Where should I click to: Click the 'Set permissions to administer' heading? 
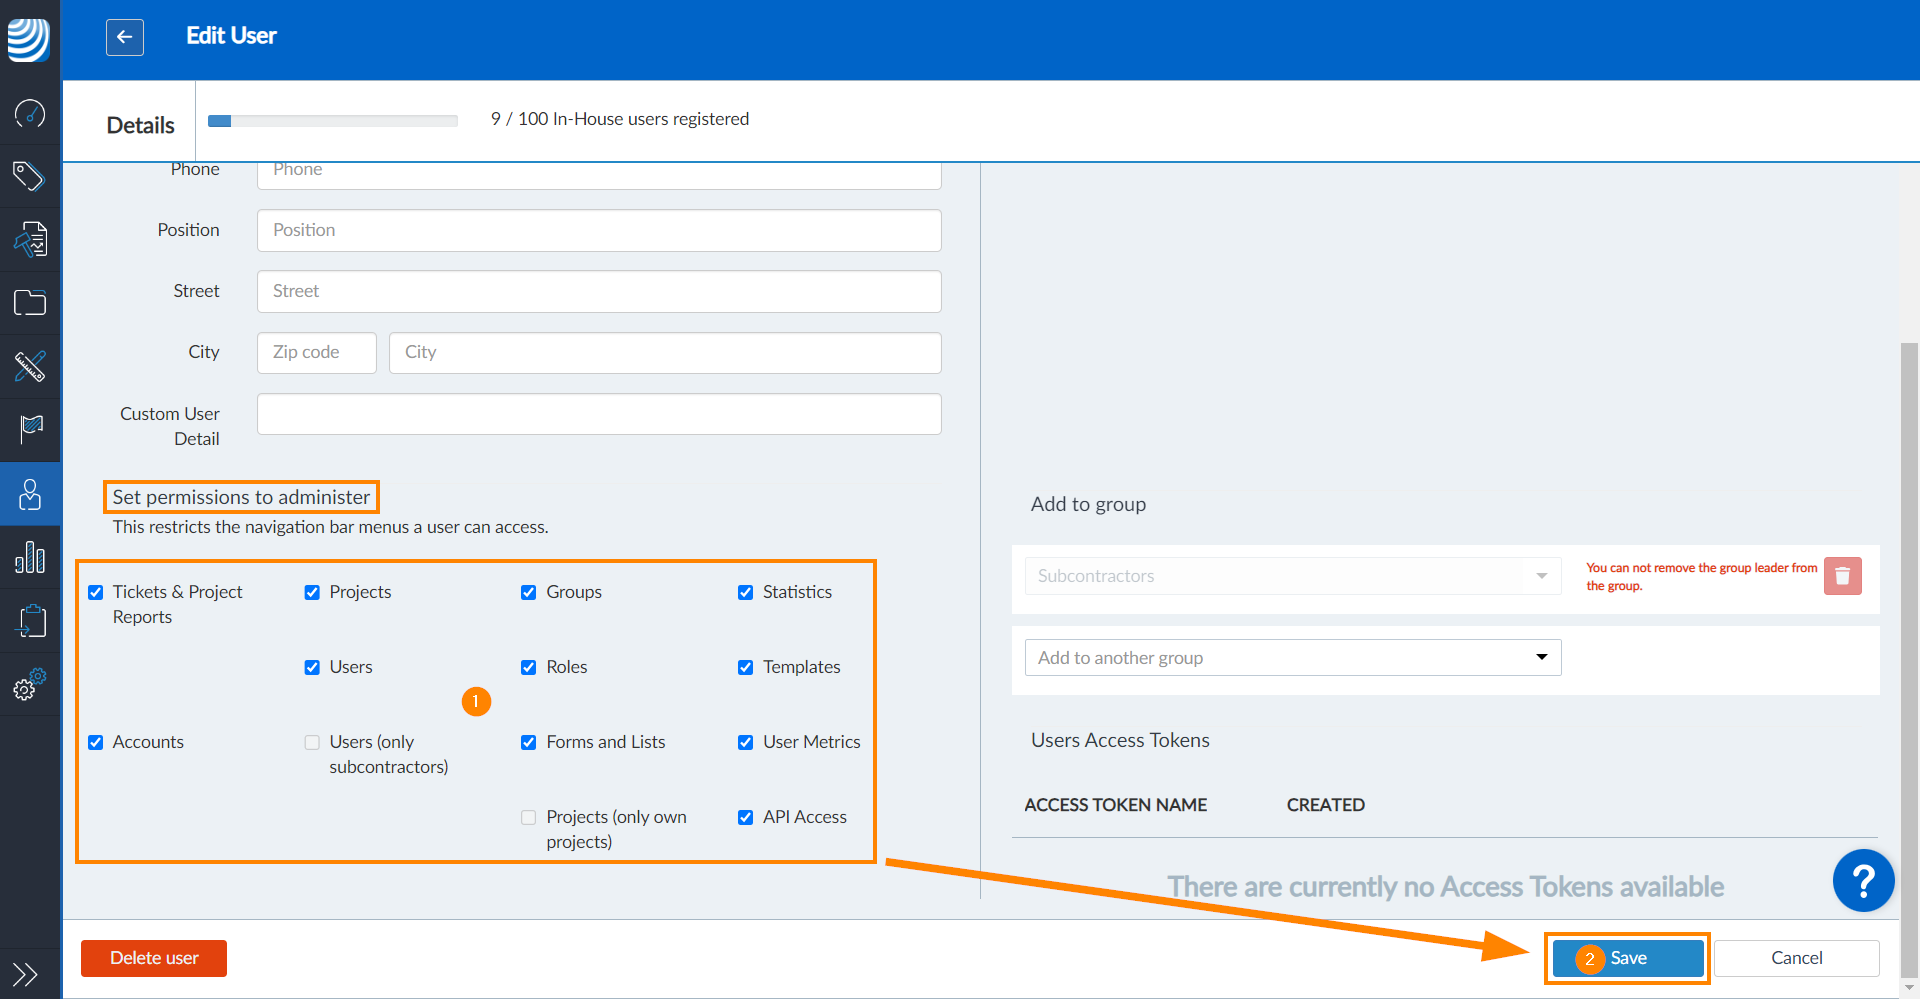(x=241, y=497)
